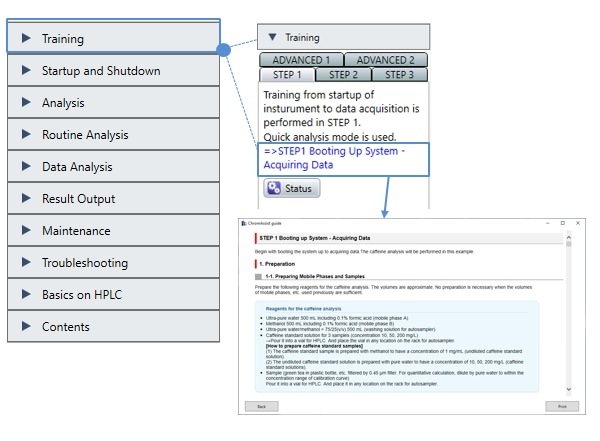
Task: Select the STEP 2 tab
Action: click(343, 75)
